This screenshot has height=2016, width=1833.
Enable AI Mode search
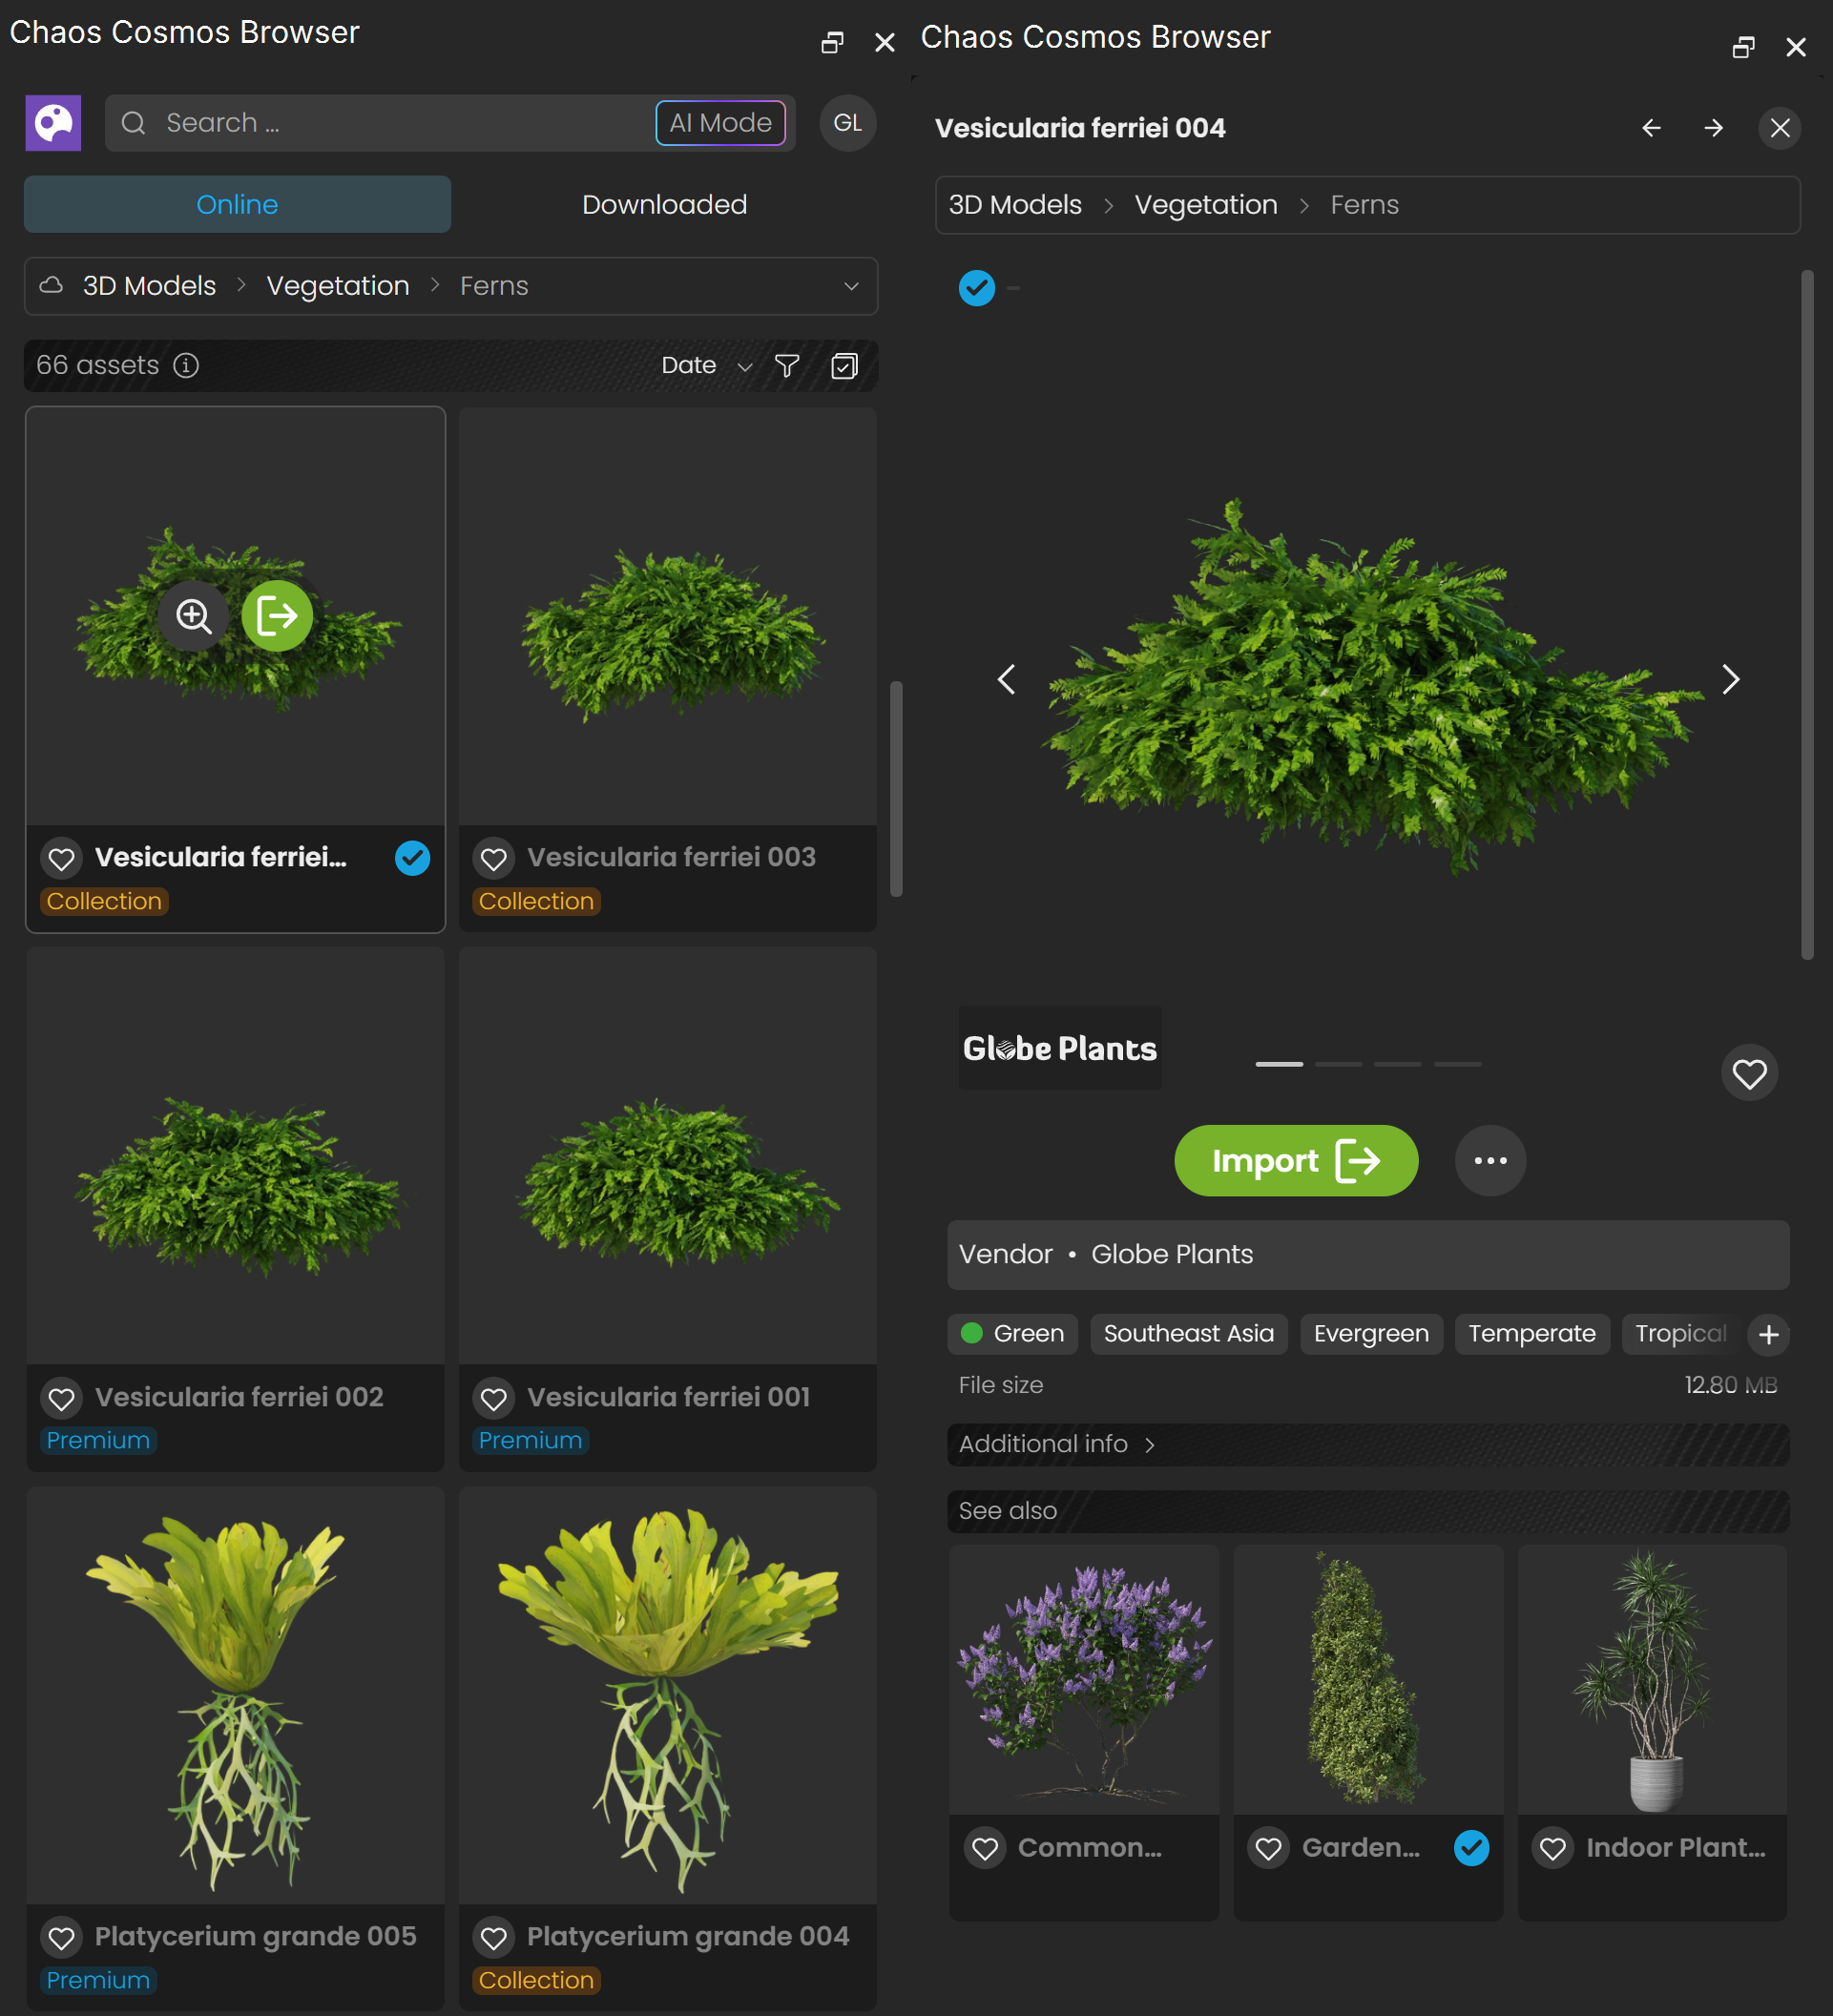720,123
